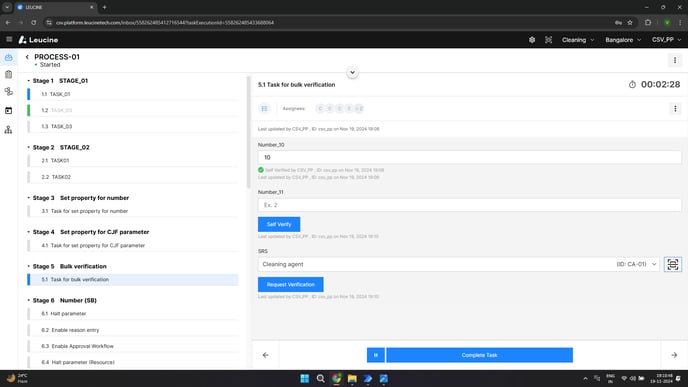
Task: Click the task list scrollbar
Action: point(248,132)
